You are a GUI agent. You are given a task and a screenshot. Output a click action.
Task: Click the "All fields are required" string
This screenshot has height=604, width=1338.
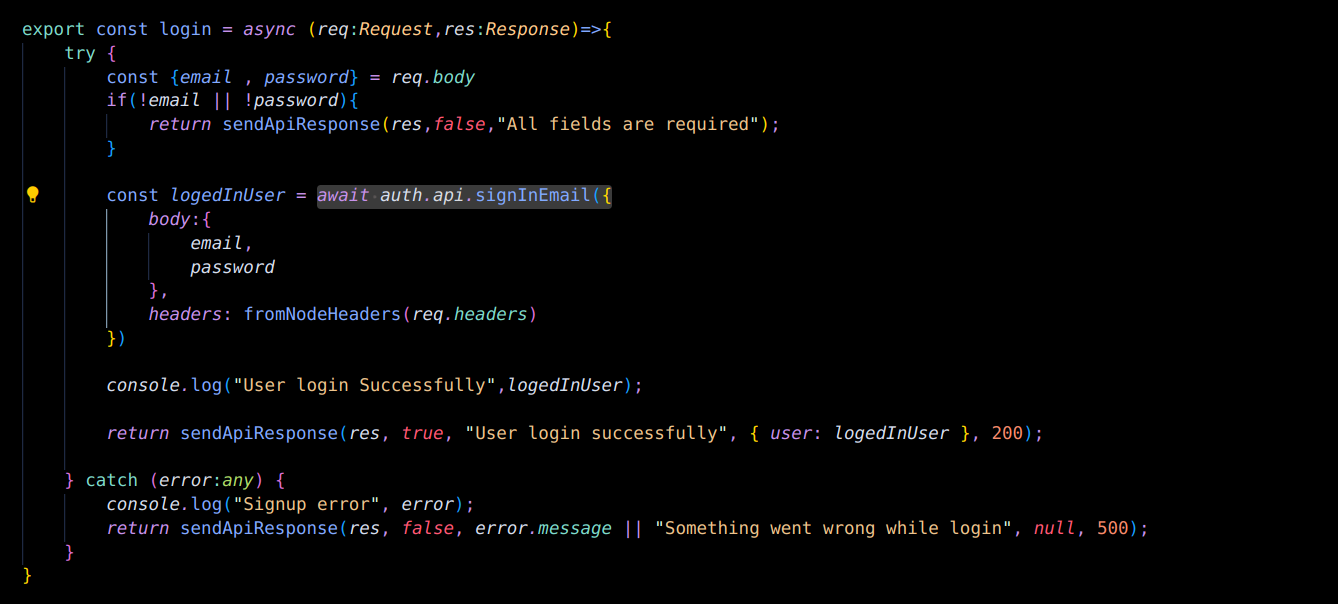tap(632, 124)
